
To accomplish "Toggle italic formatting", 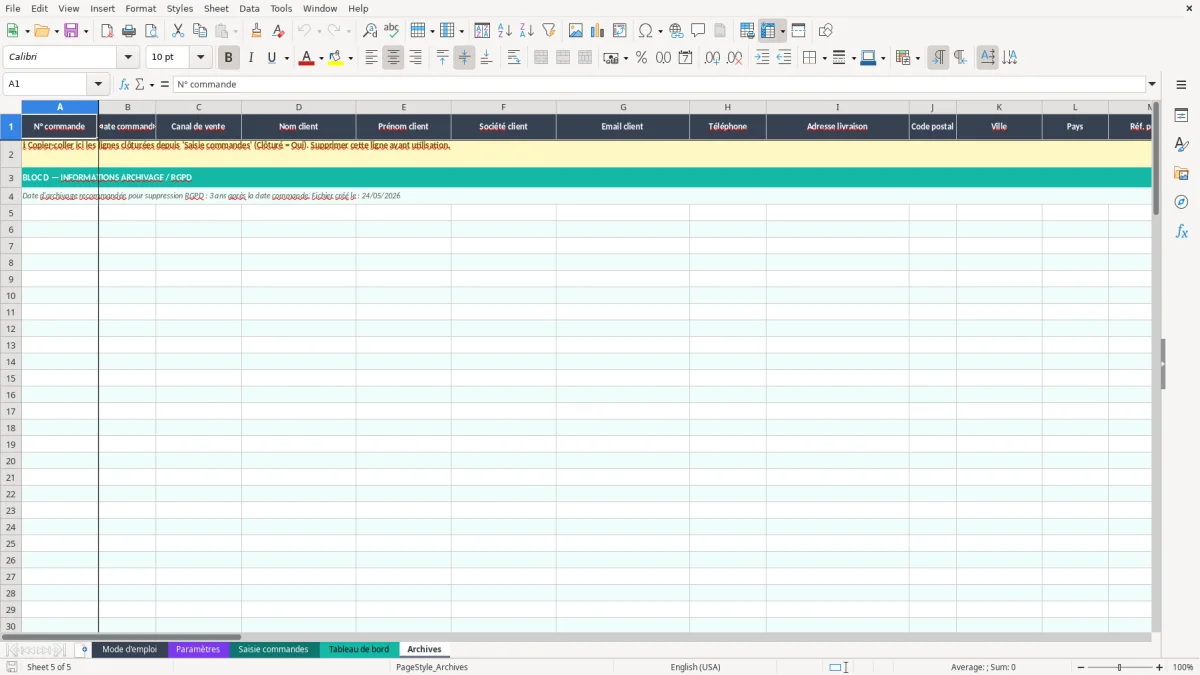I will coord(251,58).
